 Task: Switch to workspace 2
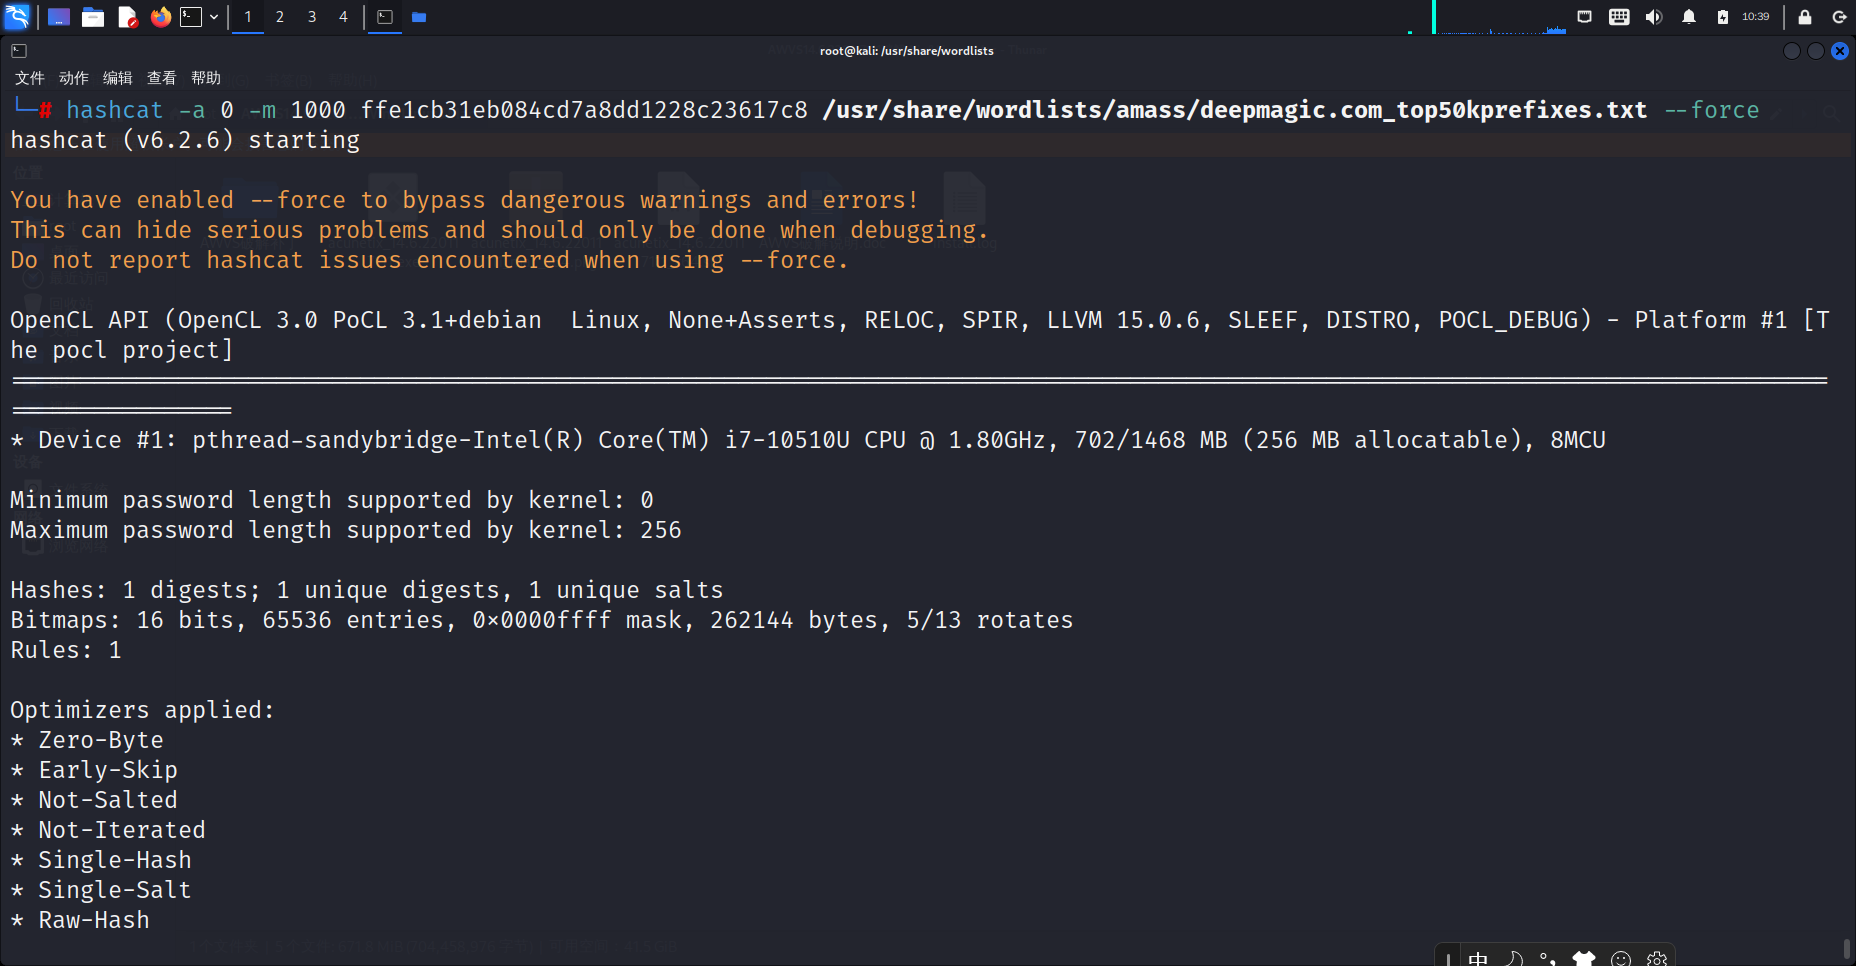click(280, 17)
